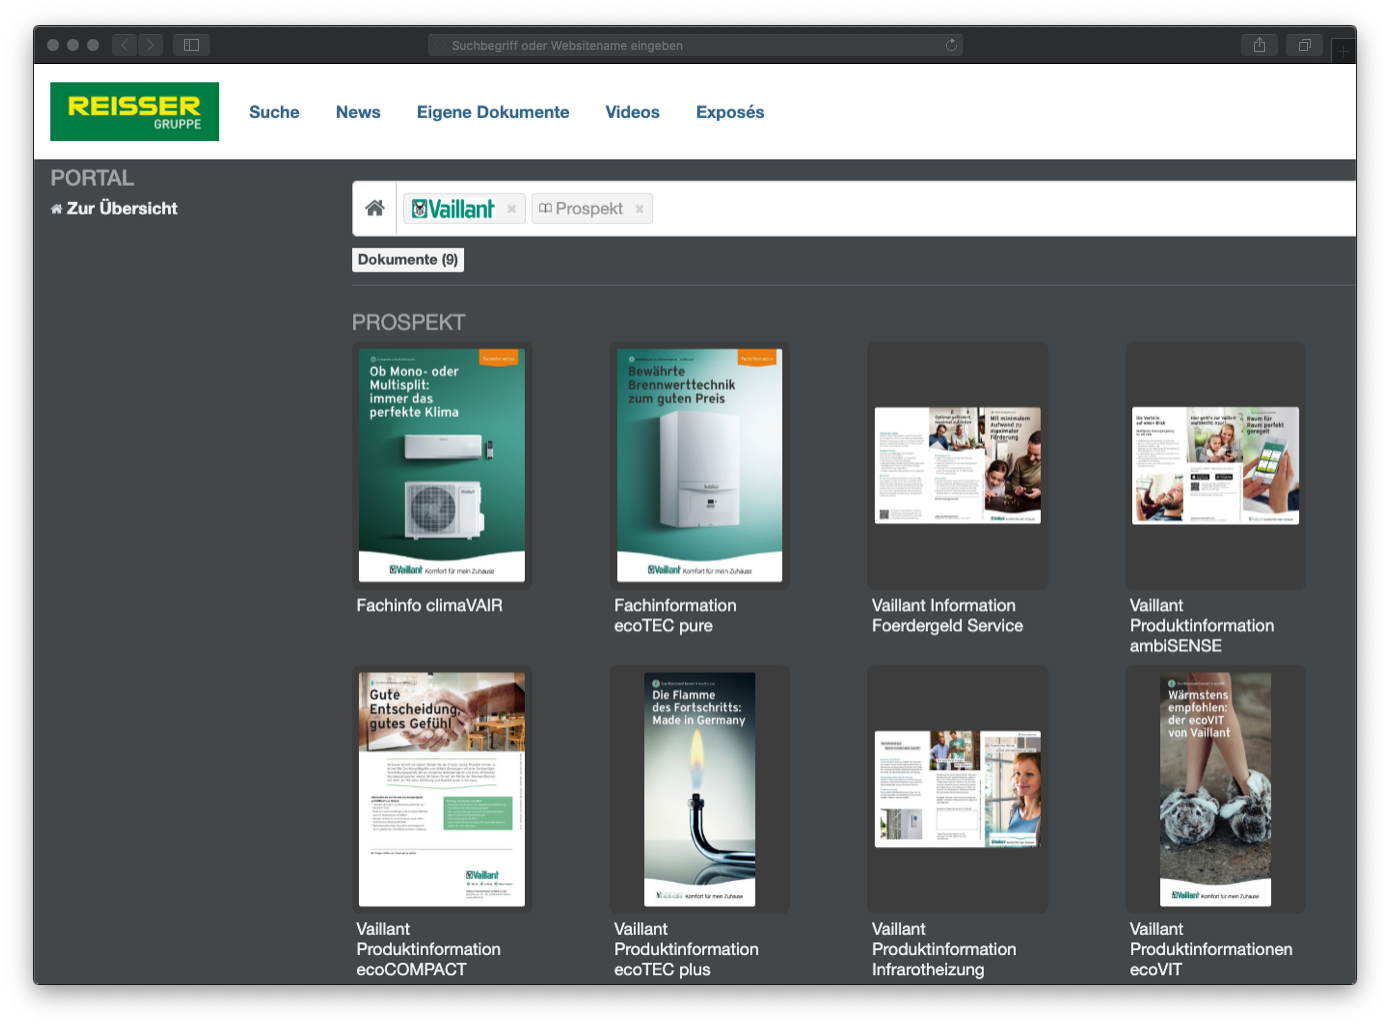1390x1026 pixels.
Task: Navigate to Eigene Dokumente
Action: [x=493, y=112]
